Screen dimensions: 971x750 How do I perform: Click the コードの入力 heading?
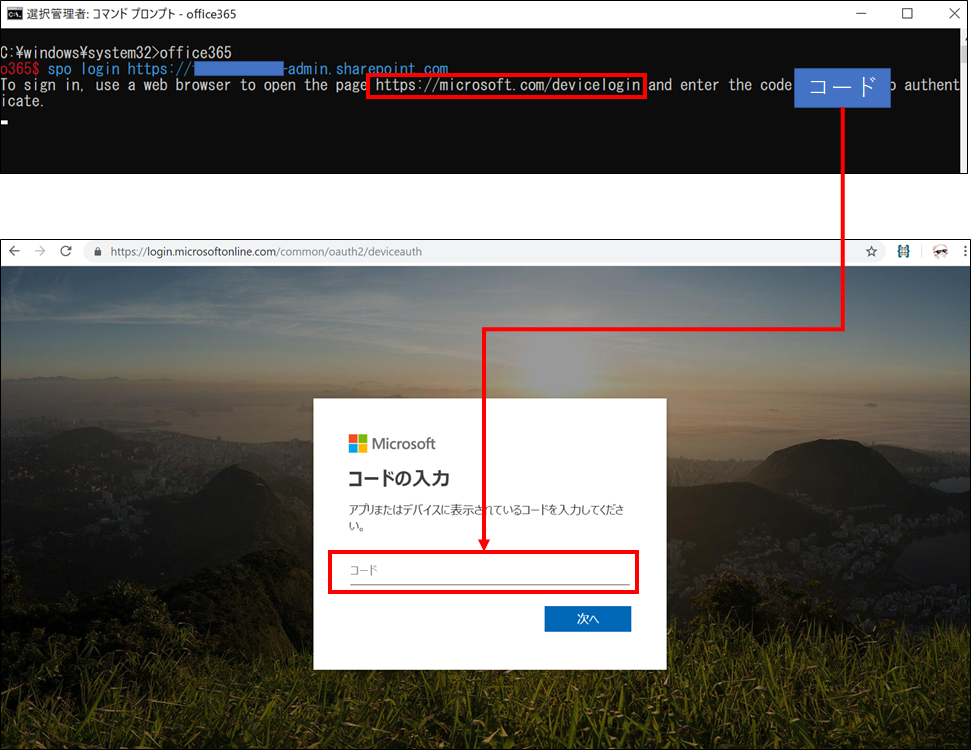click(399, 478)
